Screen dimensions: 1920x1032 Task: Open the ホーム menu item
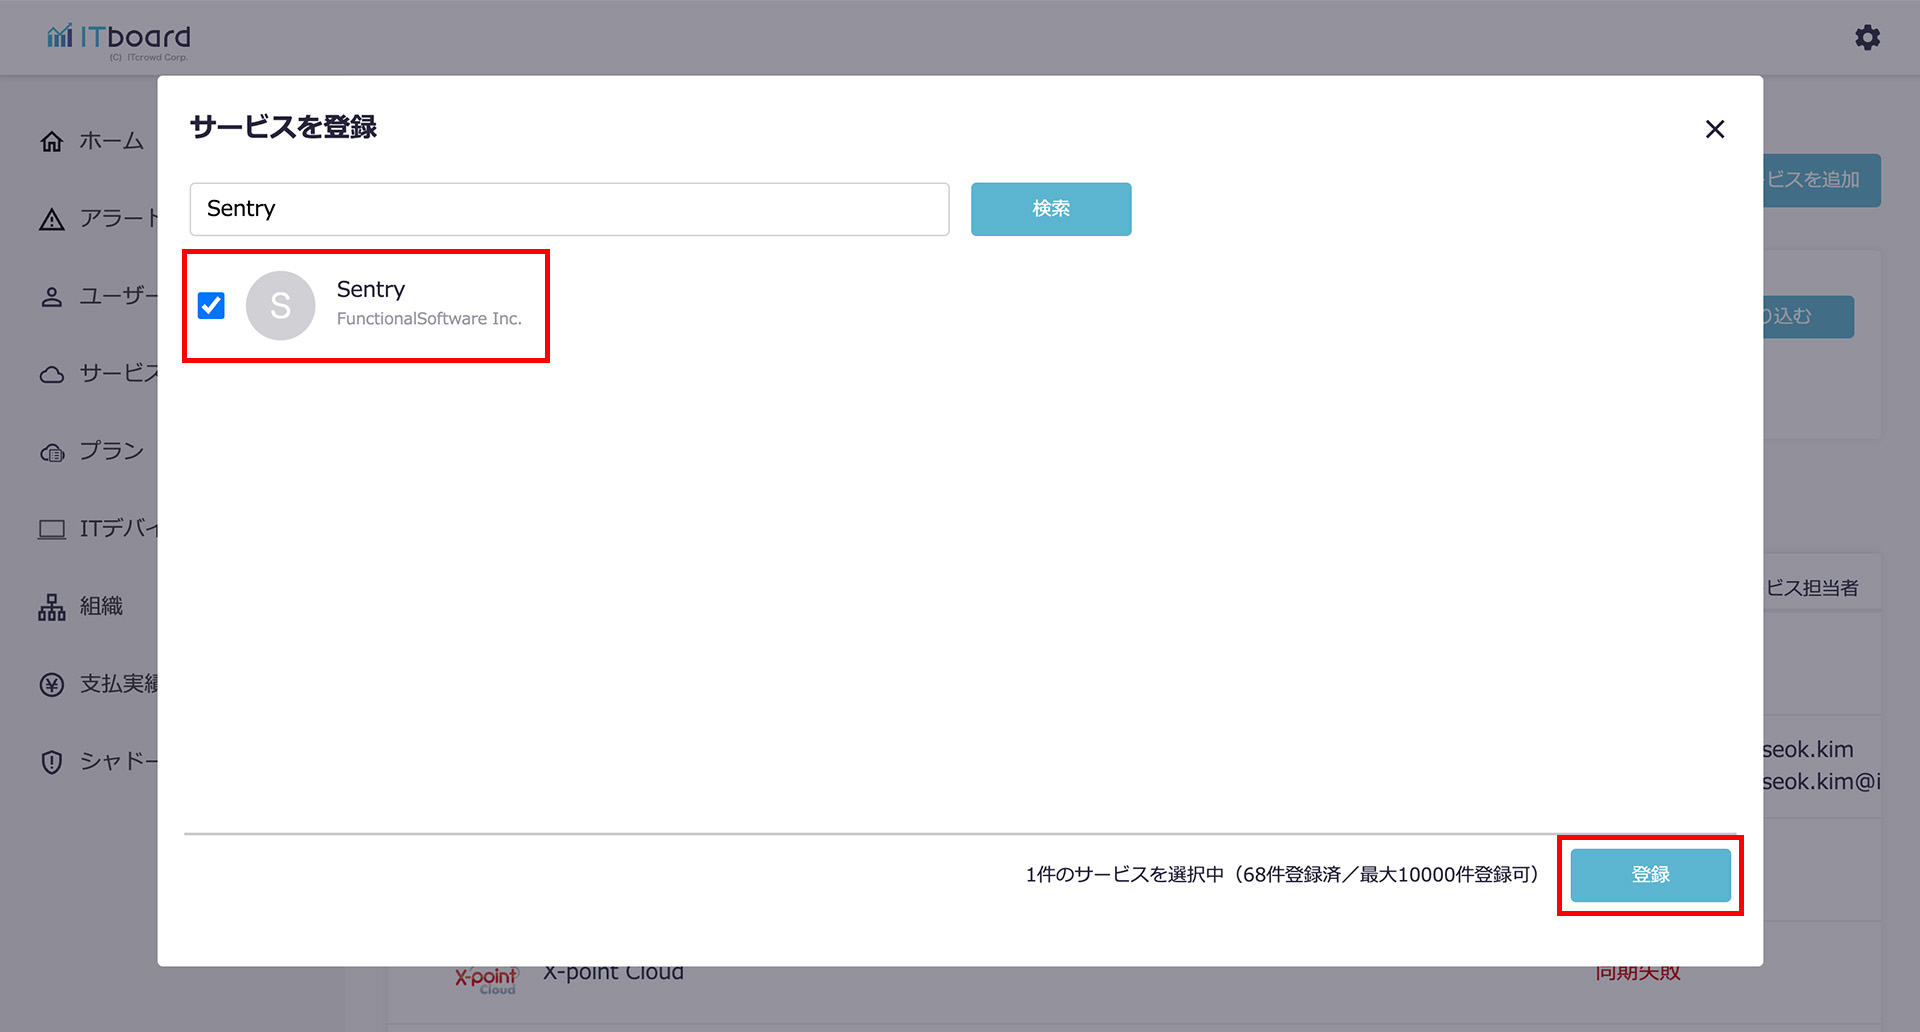(111, 142)
